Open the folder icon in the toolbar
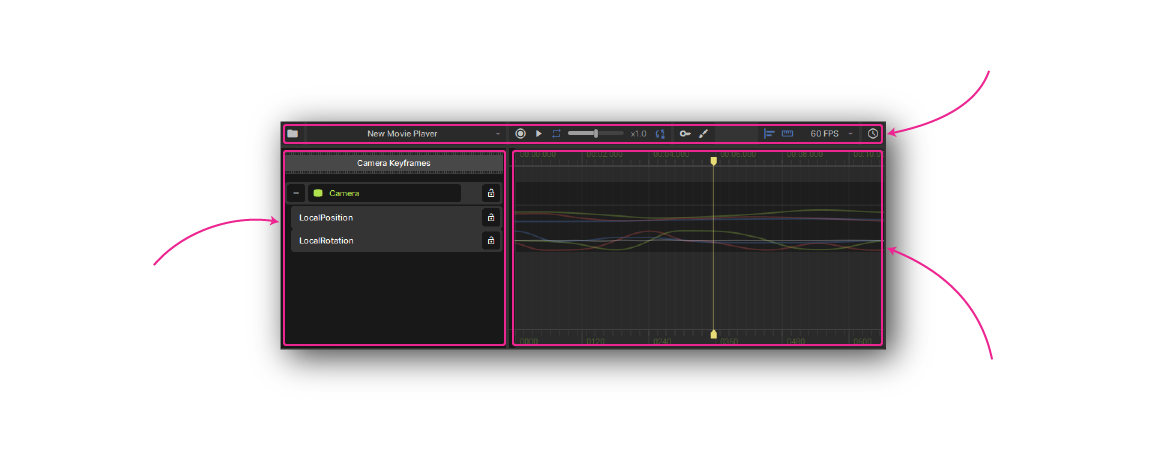The image size is (1167, 460). click(x=292, y=133)
